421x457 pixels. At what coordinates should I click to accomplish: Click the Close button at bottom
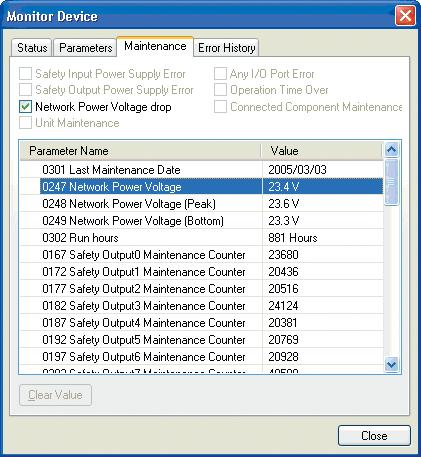[374, 436]
